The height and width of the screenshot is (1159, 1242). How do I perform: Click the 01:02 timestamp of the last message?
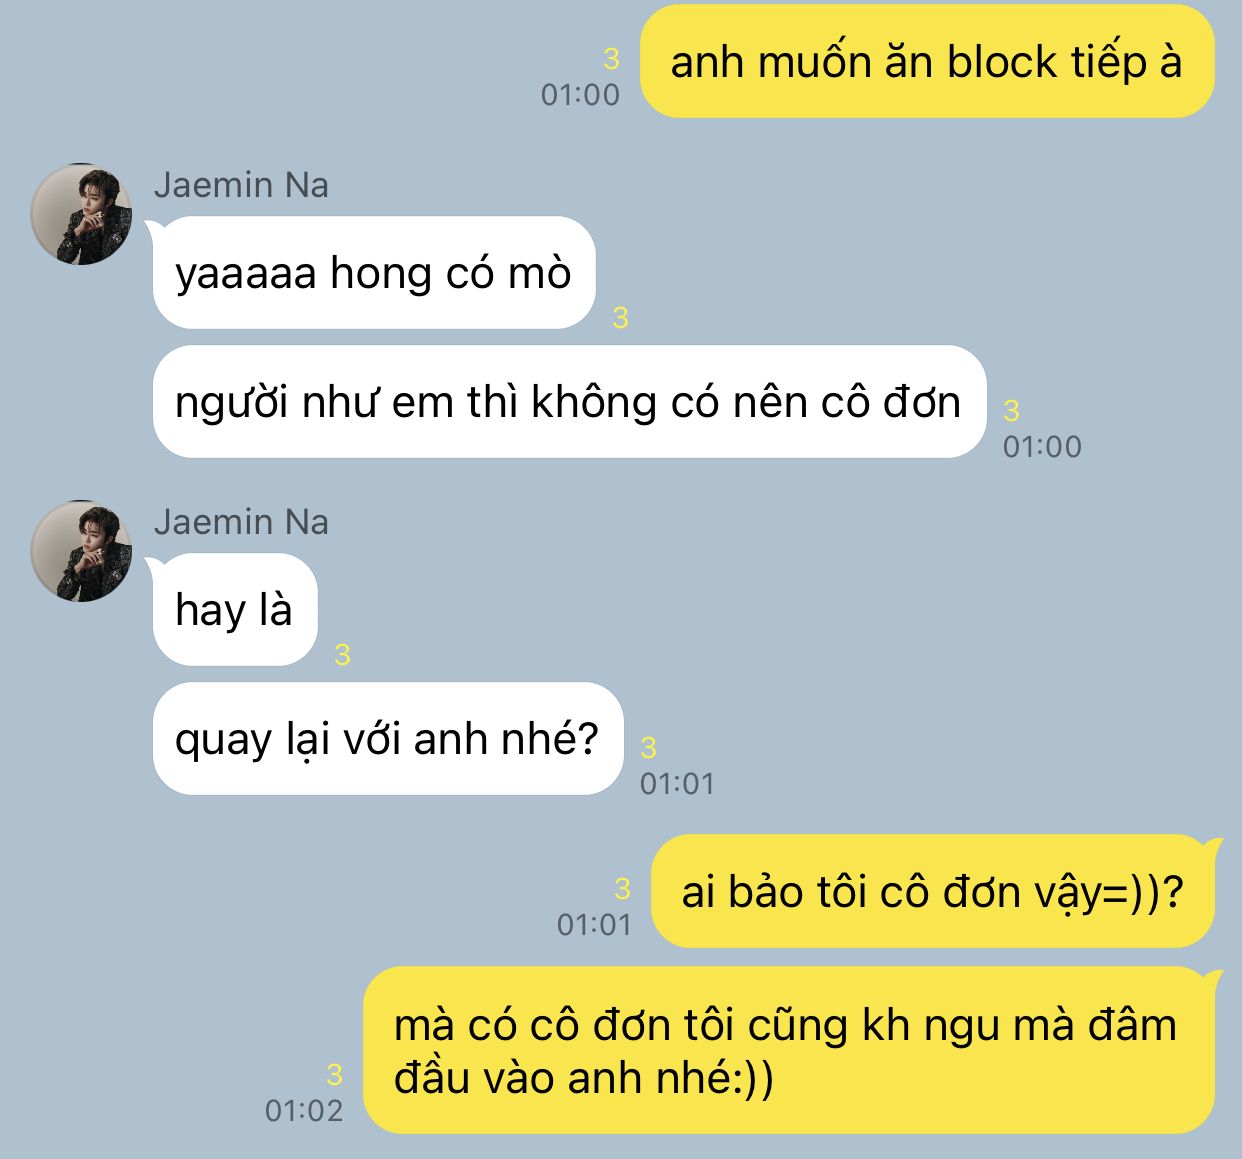pyautogui.click(x=304, y=1111)
